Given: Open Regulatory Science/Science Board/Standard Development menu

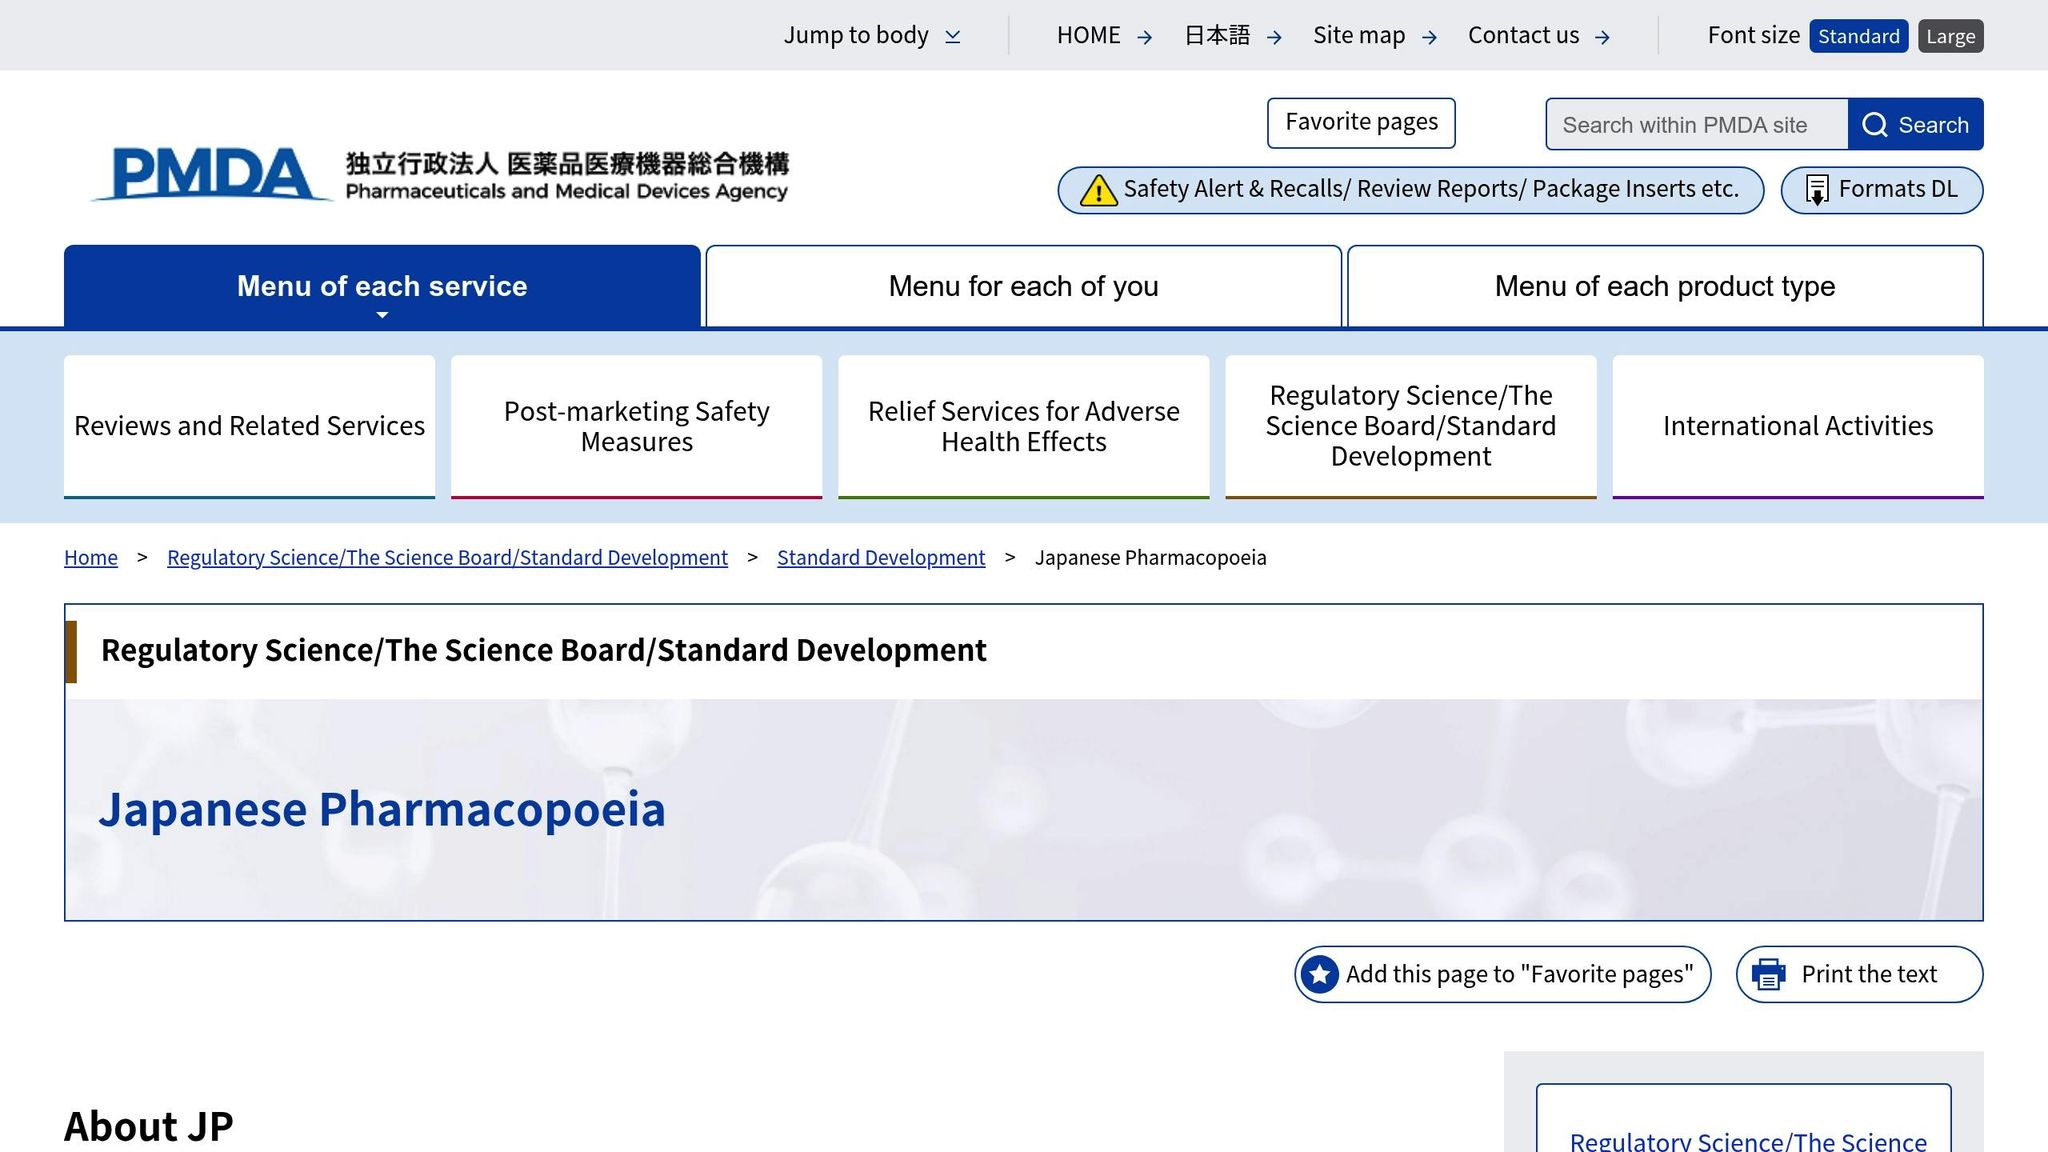Looking at the screenshot, I should [x=1411, y=426].
